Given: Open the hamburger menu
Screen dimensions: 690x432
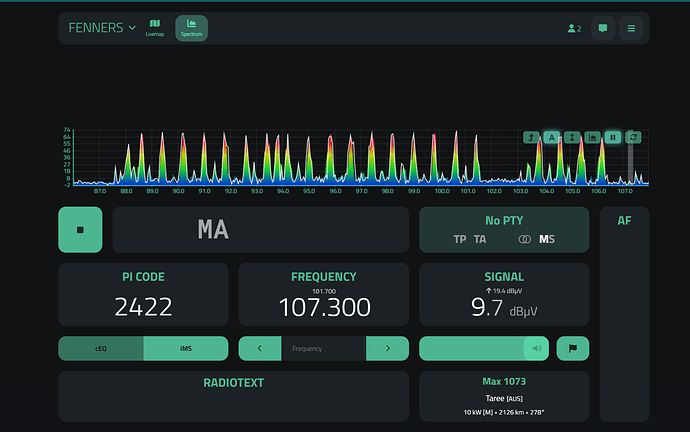Looking at the screenshot, I should point(631,28).
